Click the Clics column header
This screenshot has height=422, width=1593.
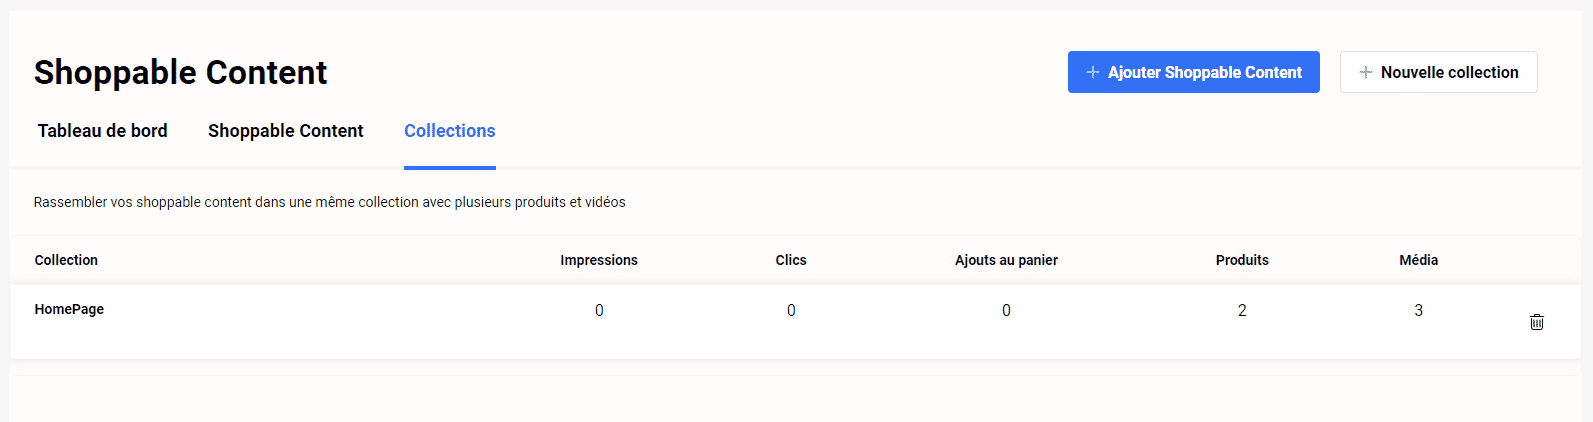point(790,260)
